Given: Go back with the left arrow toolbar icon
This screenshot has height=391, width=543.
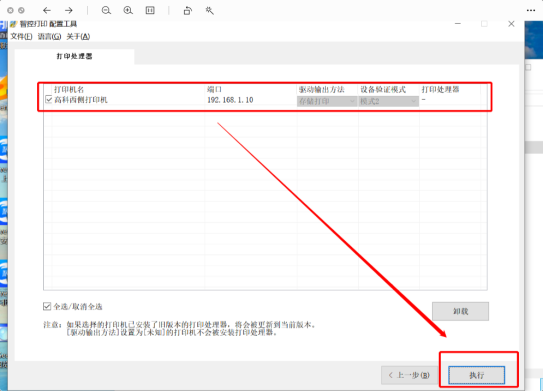Looking at the screenshot, I should point(47,10).
